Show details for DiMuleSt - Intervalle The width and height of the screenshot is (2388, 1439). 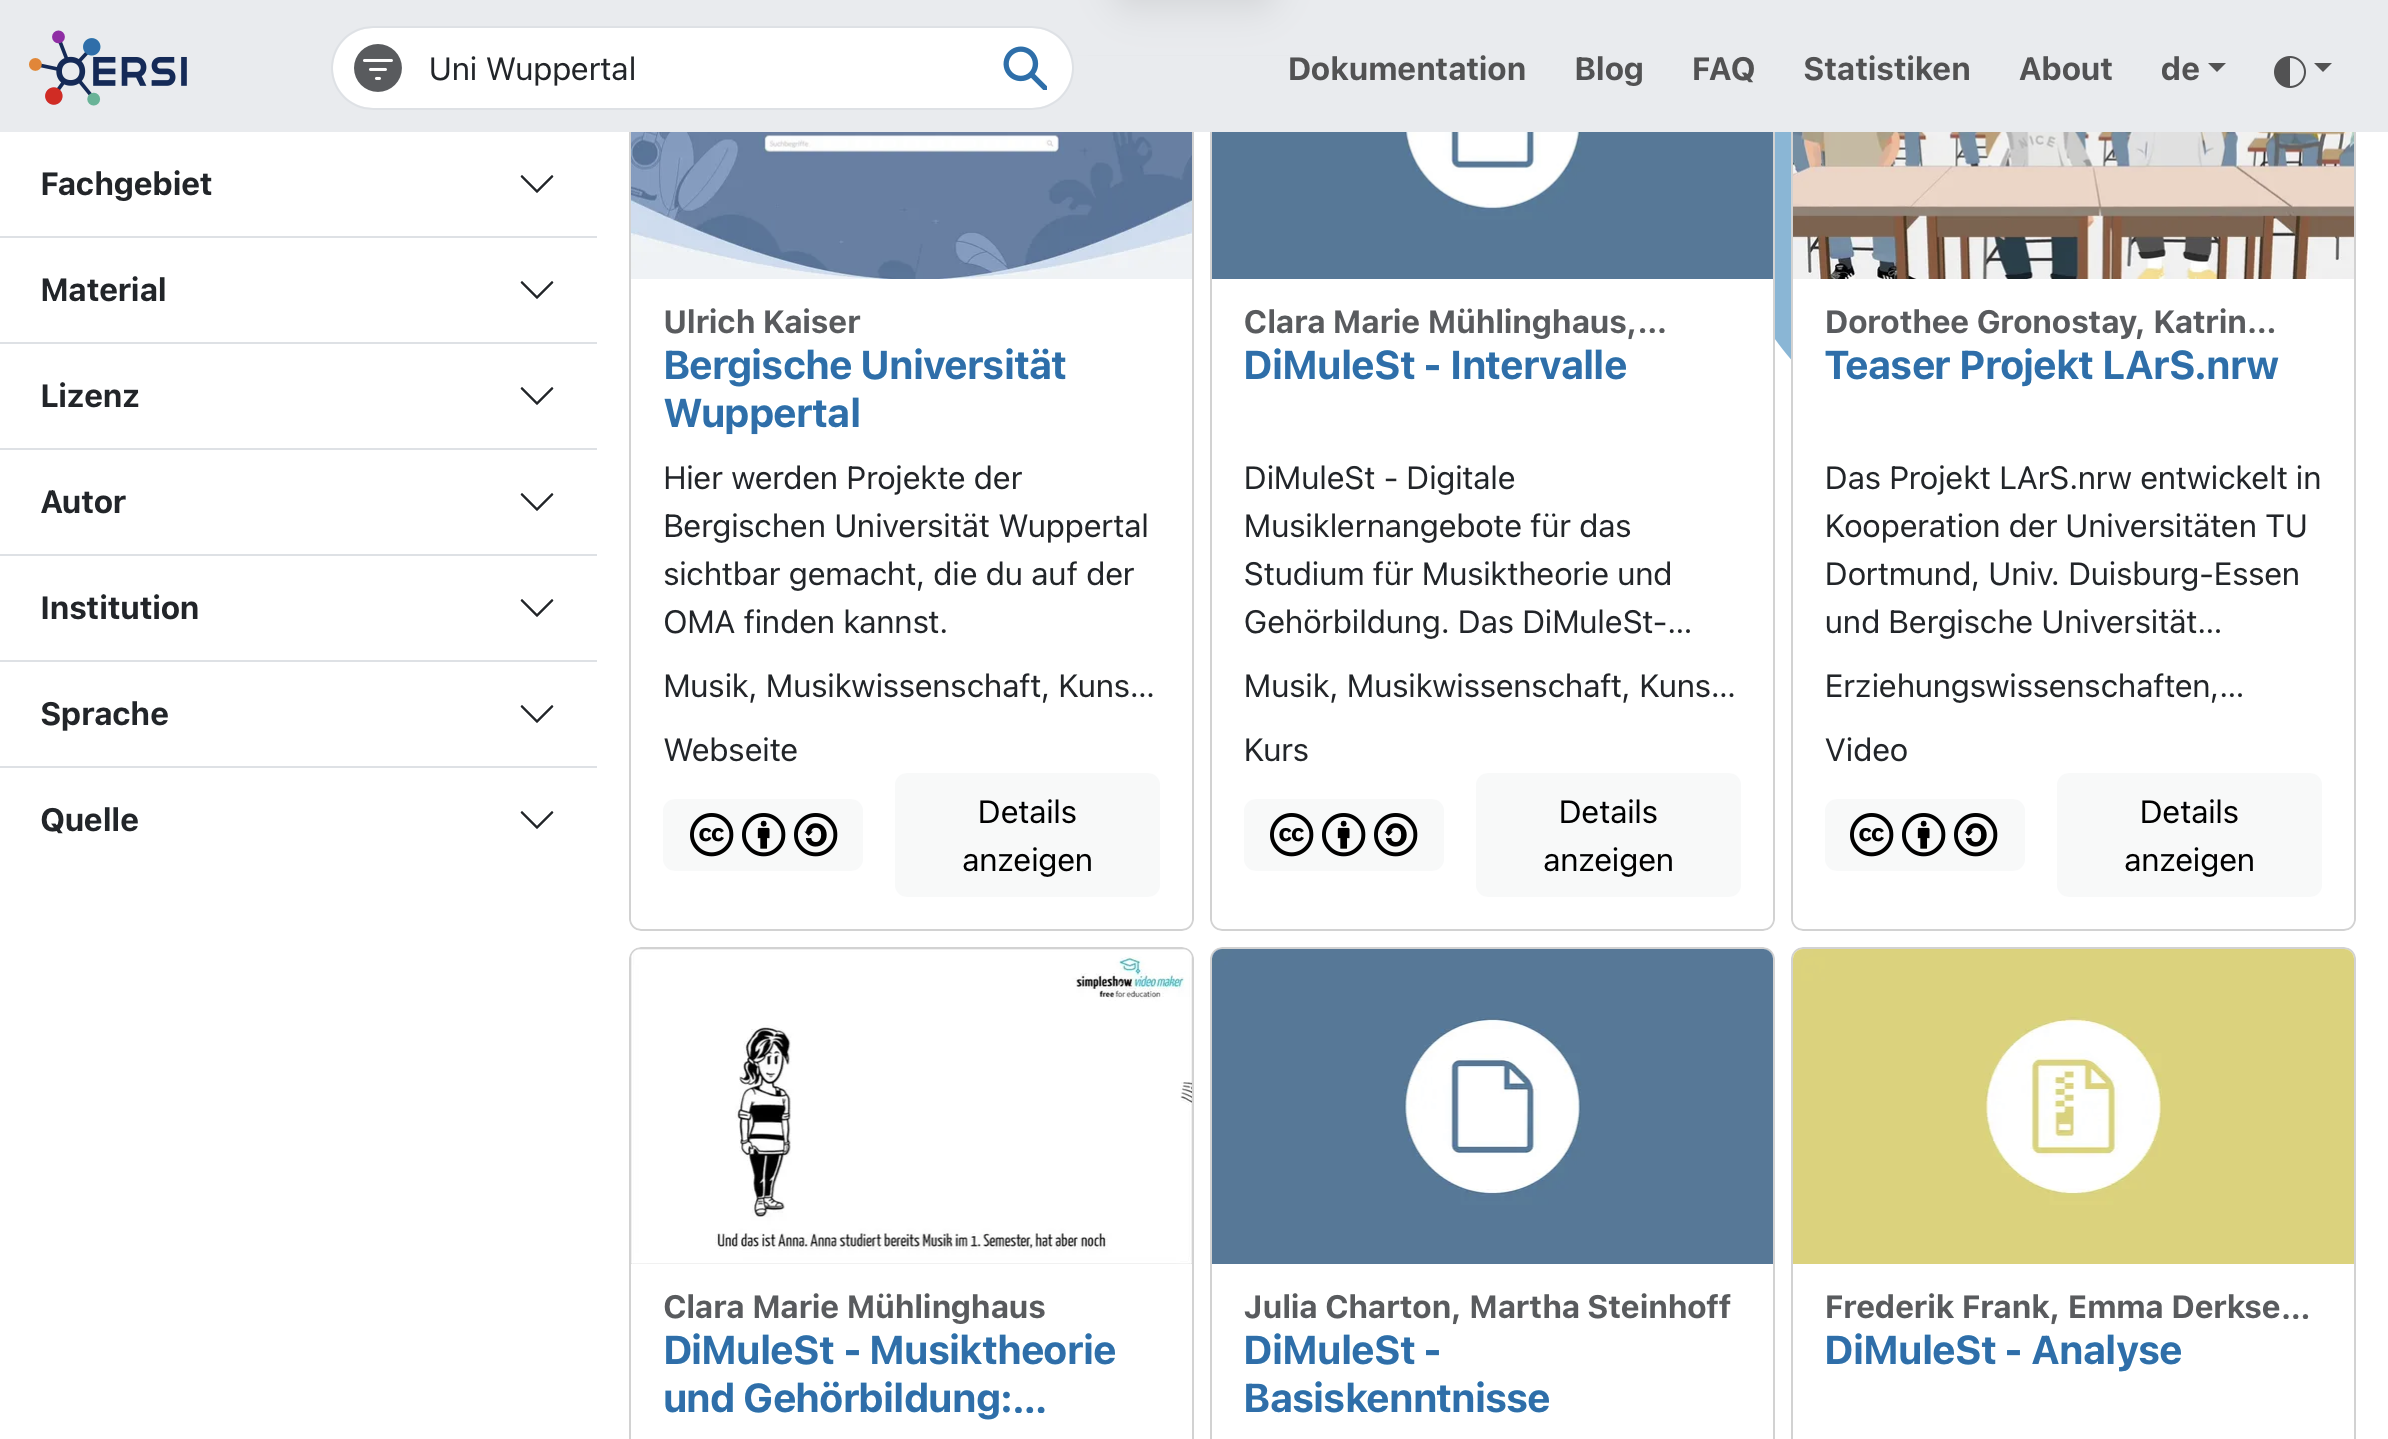click(x=1608, y=835)
